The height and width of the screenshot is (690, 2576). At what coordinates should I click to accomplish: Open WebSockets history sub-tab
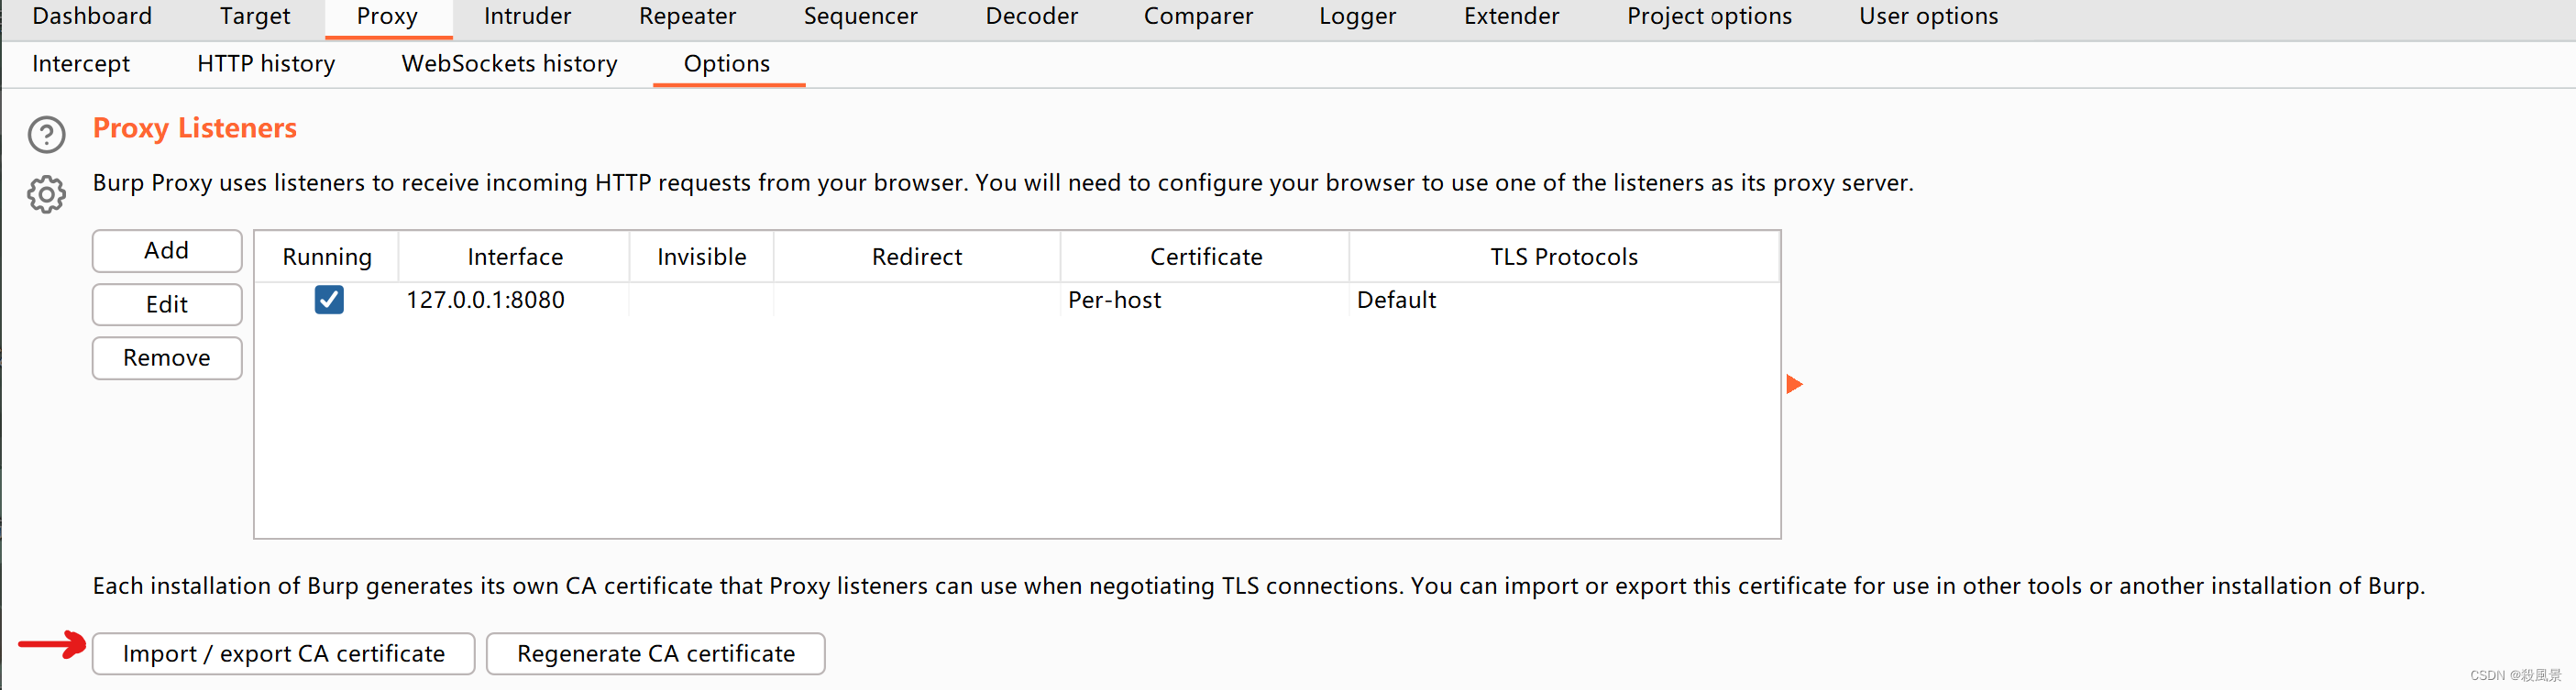click(509, 64)
